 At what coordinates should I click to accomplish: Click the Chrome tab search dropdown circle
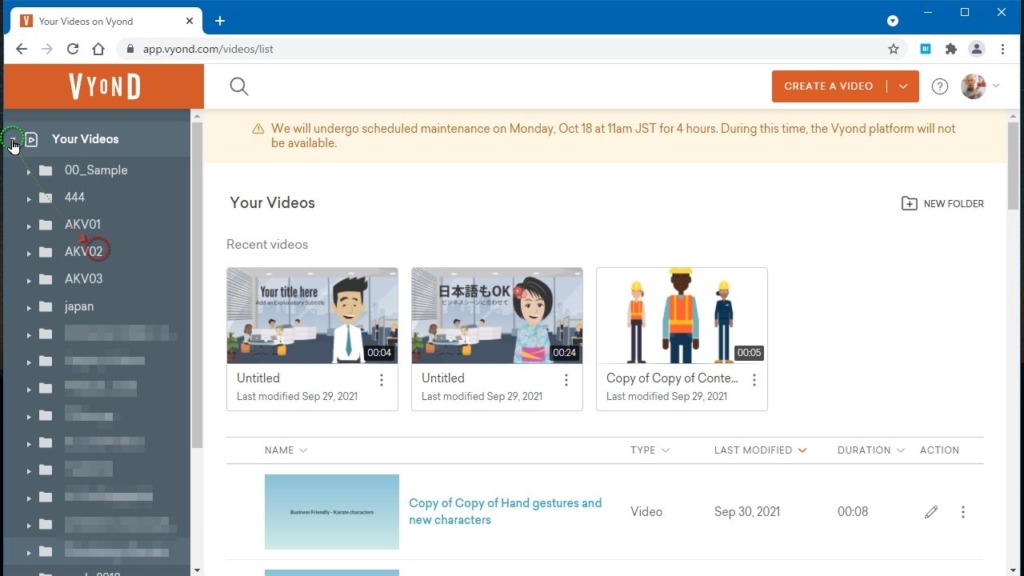892,21
